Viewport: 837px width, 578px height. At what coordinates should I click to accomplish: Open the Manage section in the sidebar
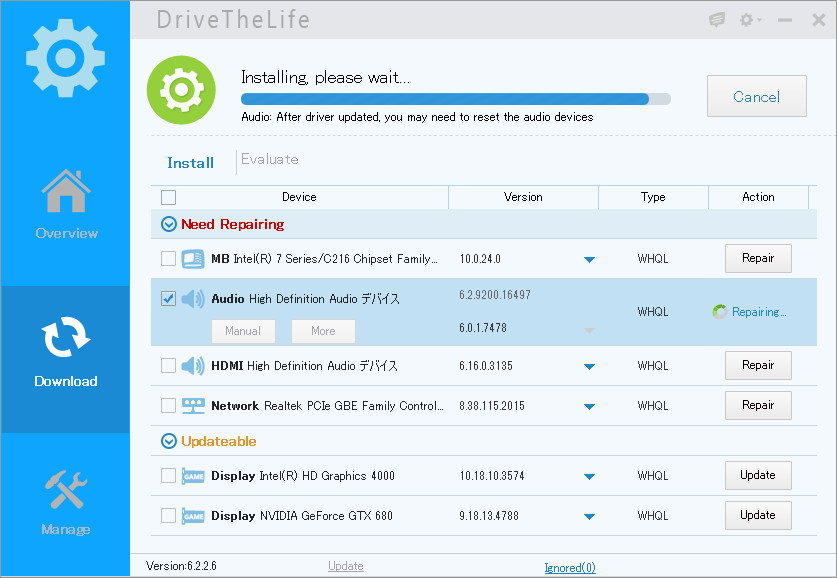point(65,505)
